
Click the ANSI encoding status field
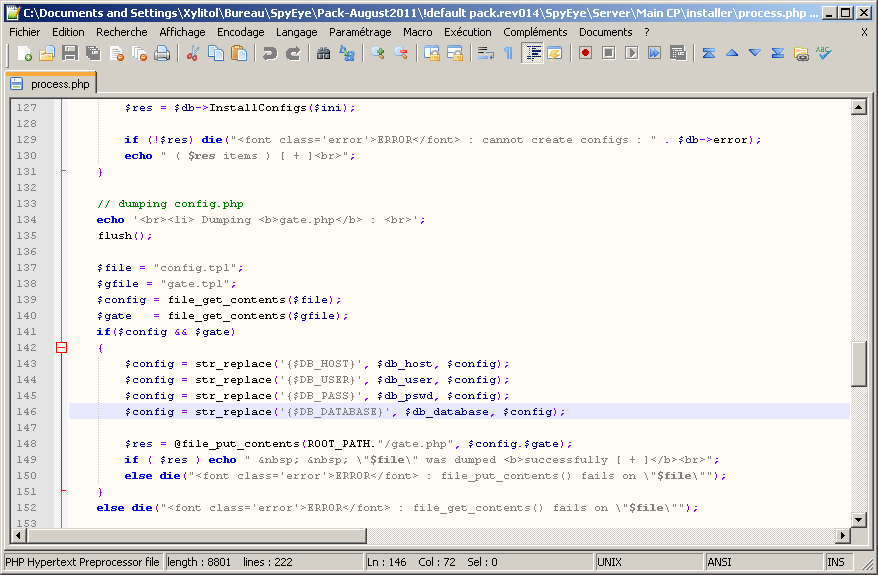click(x=764, y=562)
